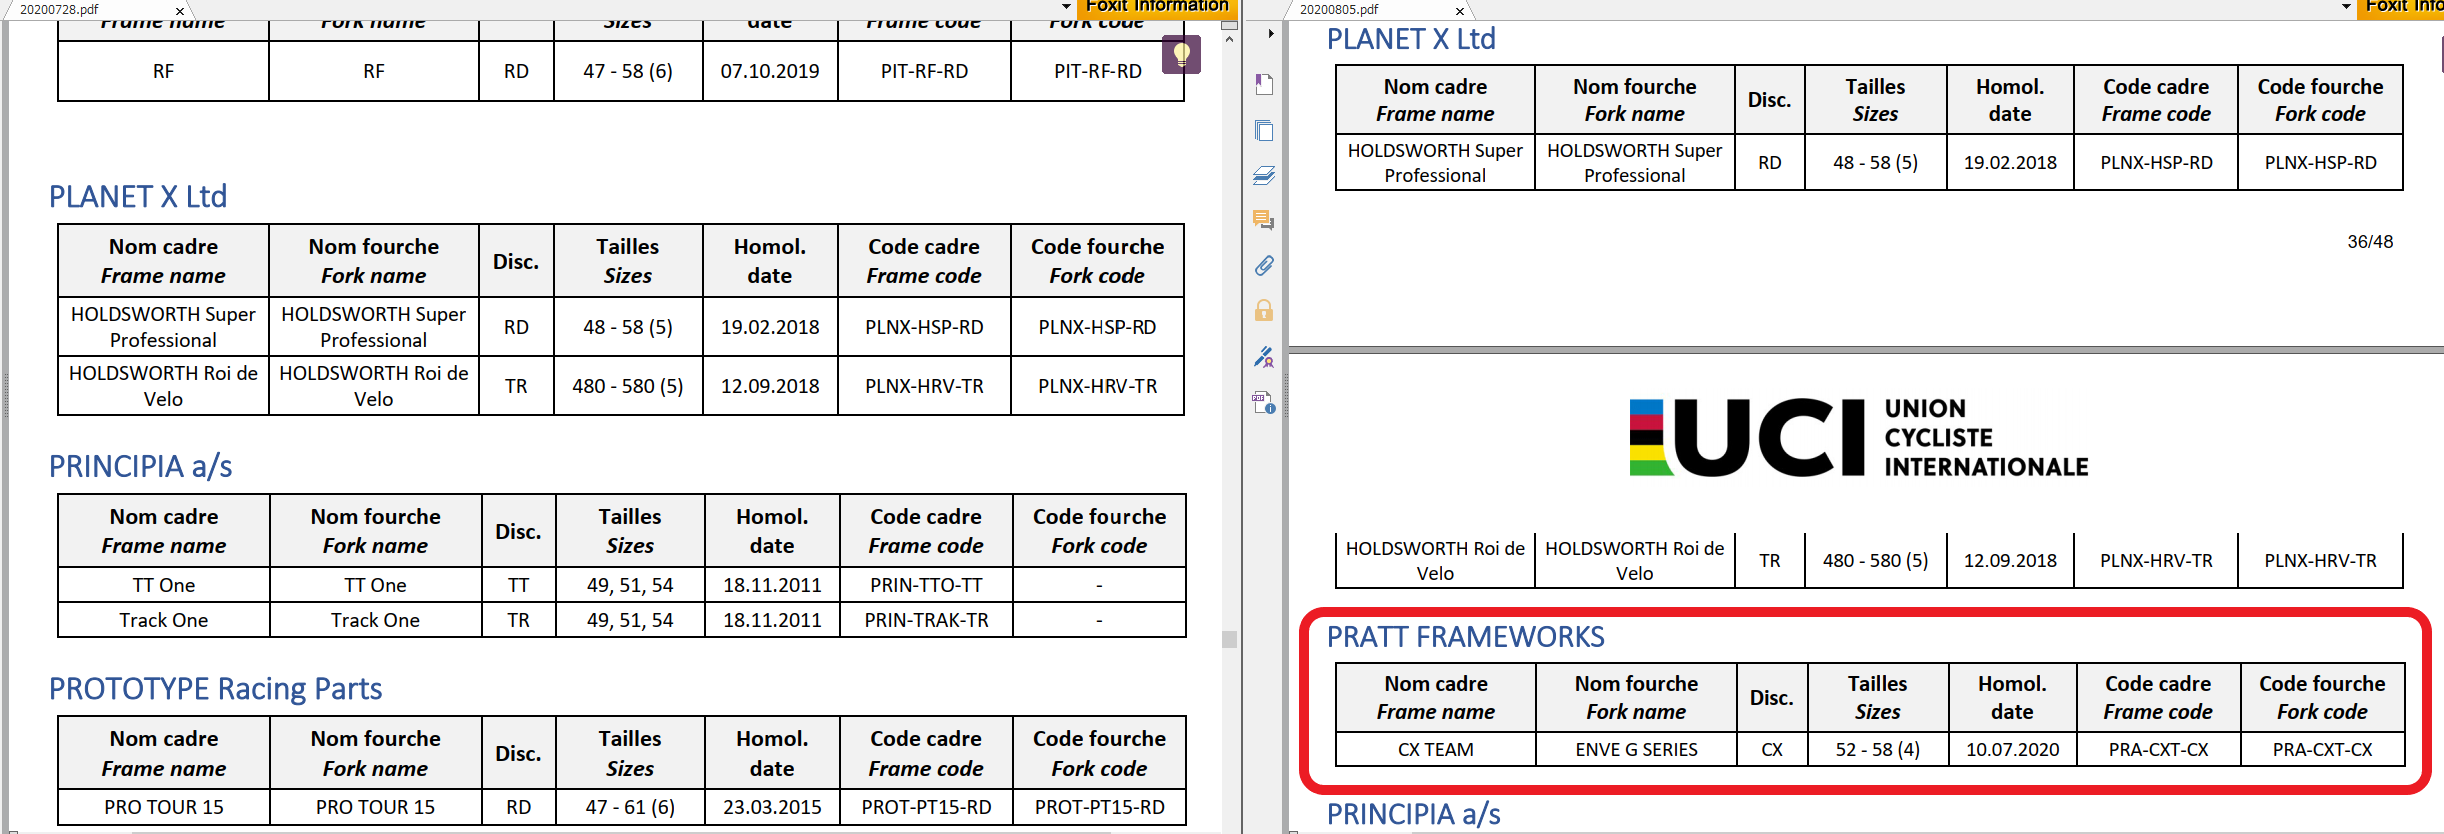Click the PLANET X Ltd heading in right document

[1411, 39]
